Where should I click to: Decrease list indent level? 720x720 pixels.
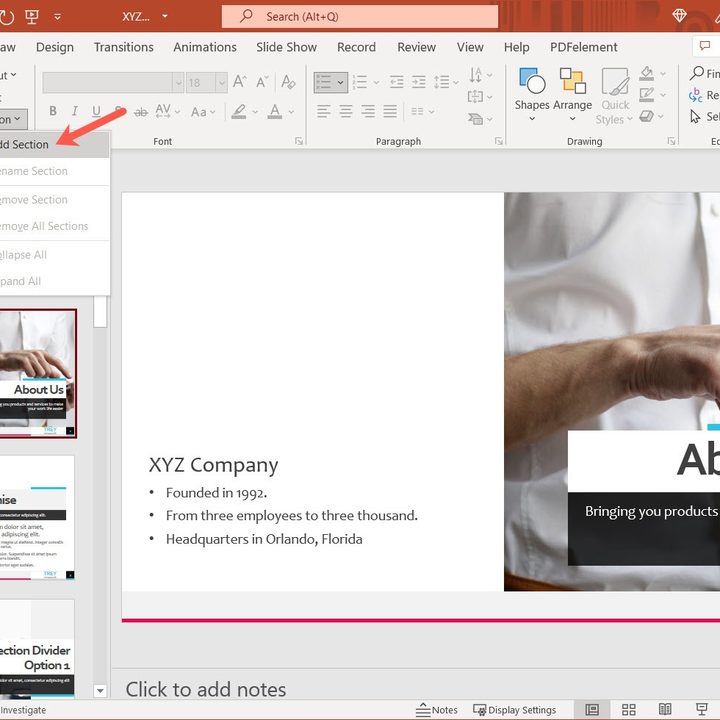(x=396, y=82)
